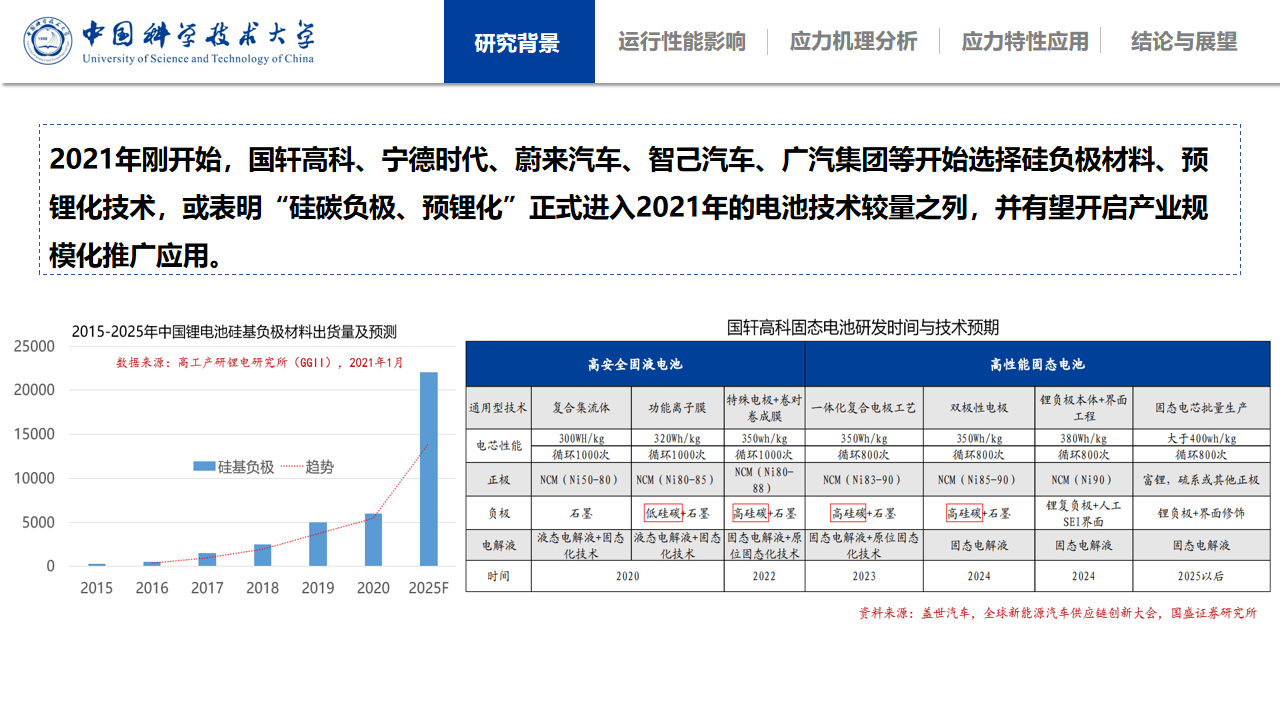Click the 2025F bar in the chart

coord(428,469)
